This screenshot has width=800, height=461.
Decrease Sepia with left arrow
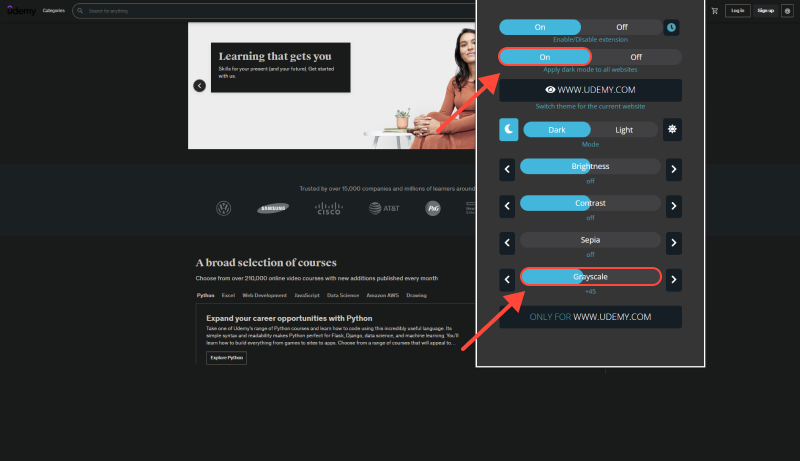tap(507, 243)
